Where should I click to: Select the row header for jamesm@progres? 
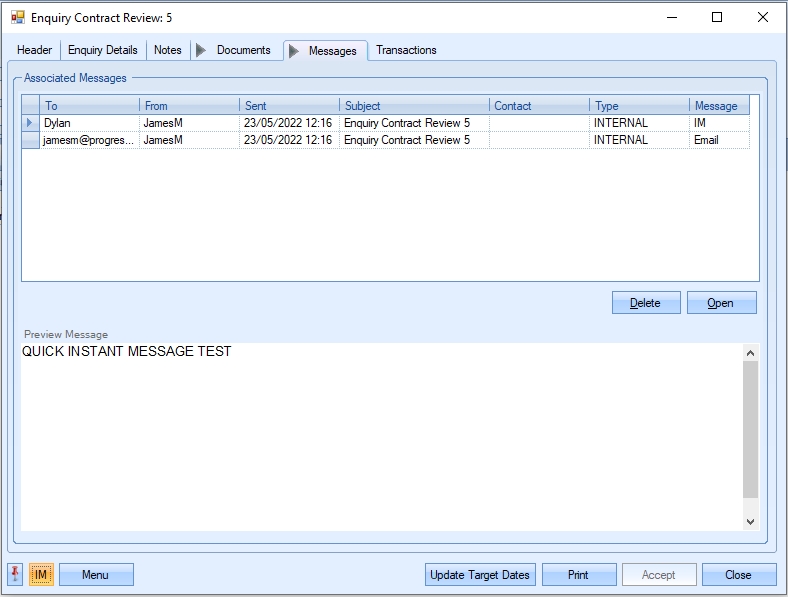(31, 140)
